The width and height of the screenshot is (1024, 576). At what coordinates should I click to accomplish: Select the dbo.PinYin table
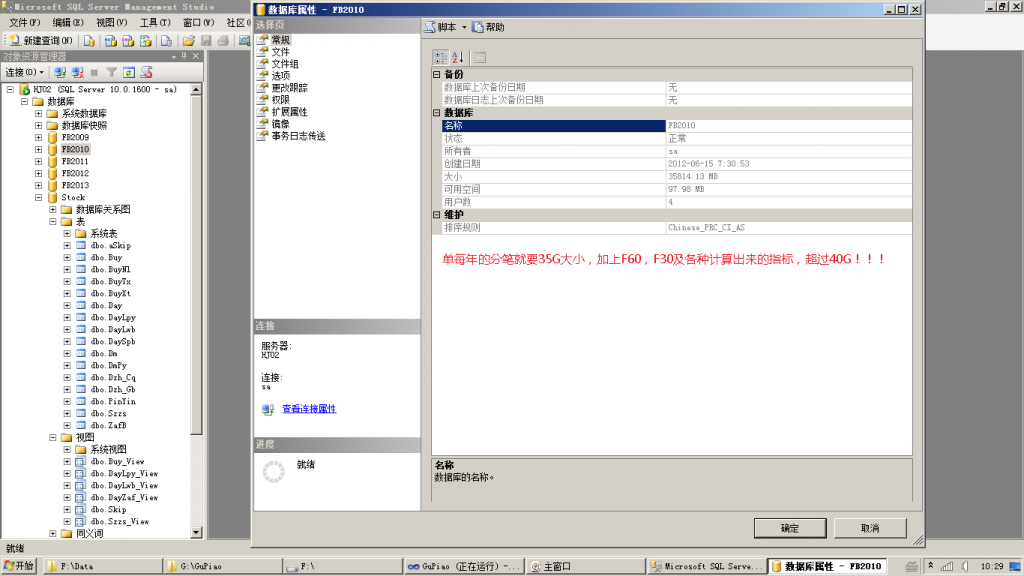pyautogui.click(x=113, y=402)
